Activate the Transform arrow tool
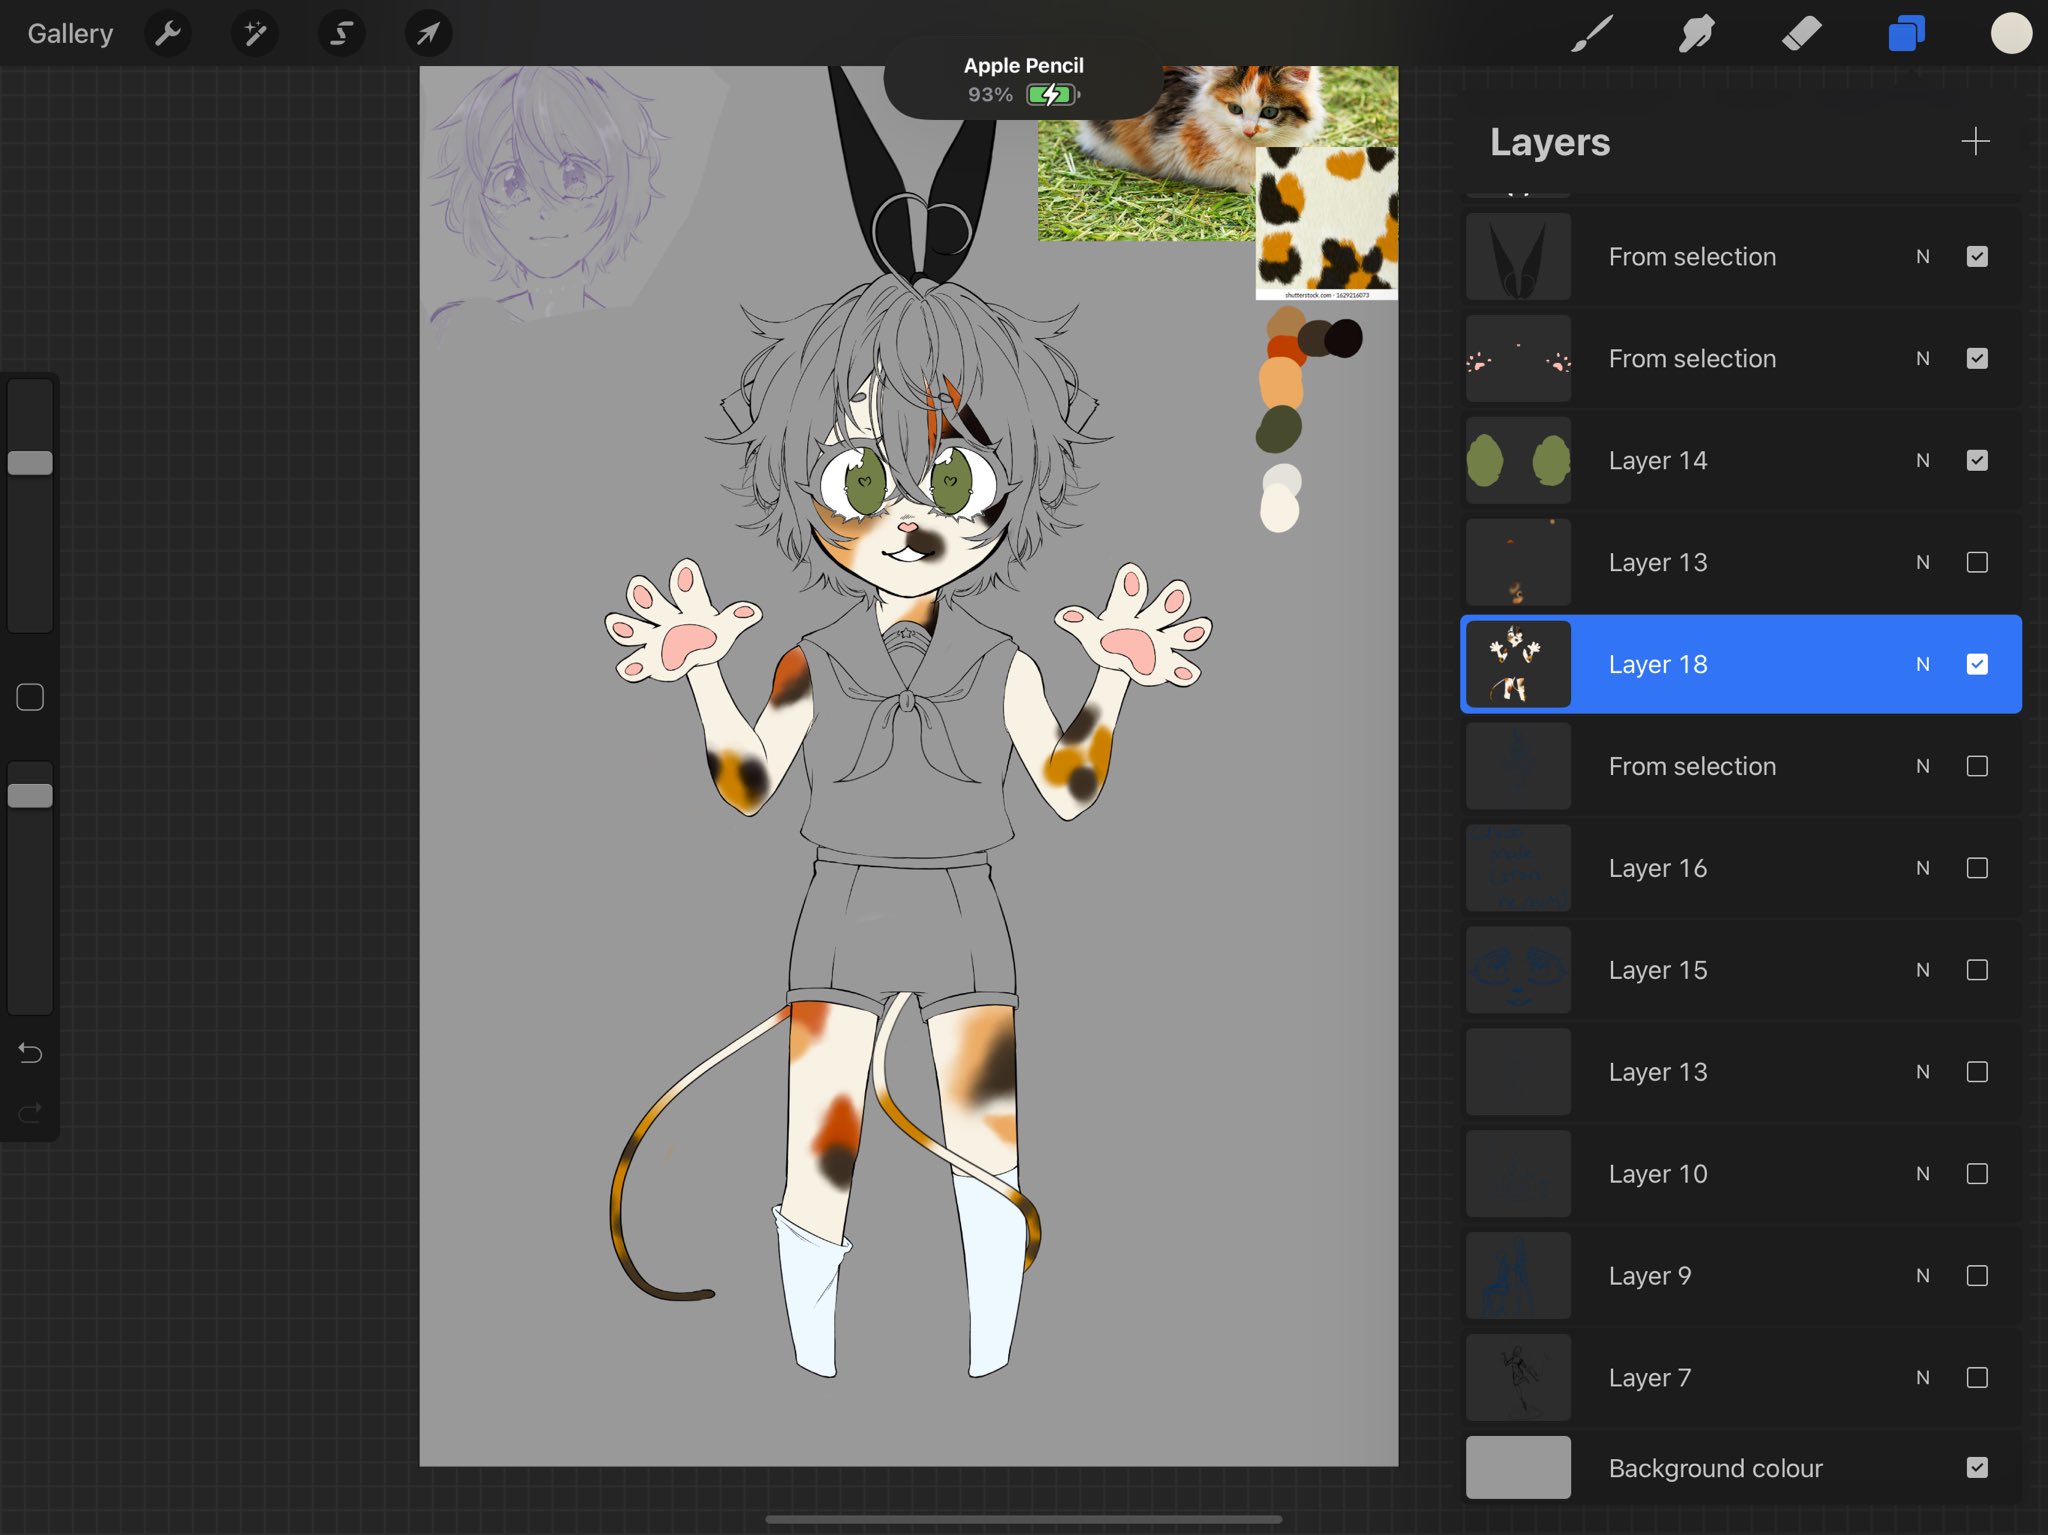 pos(428,33)
